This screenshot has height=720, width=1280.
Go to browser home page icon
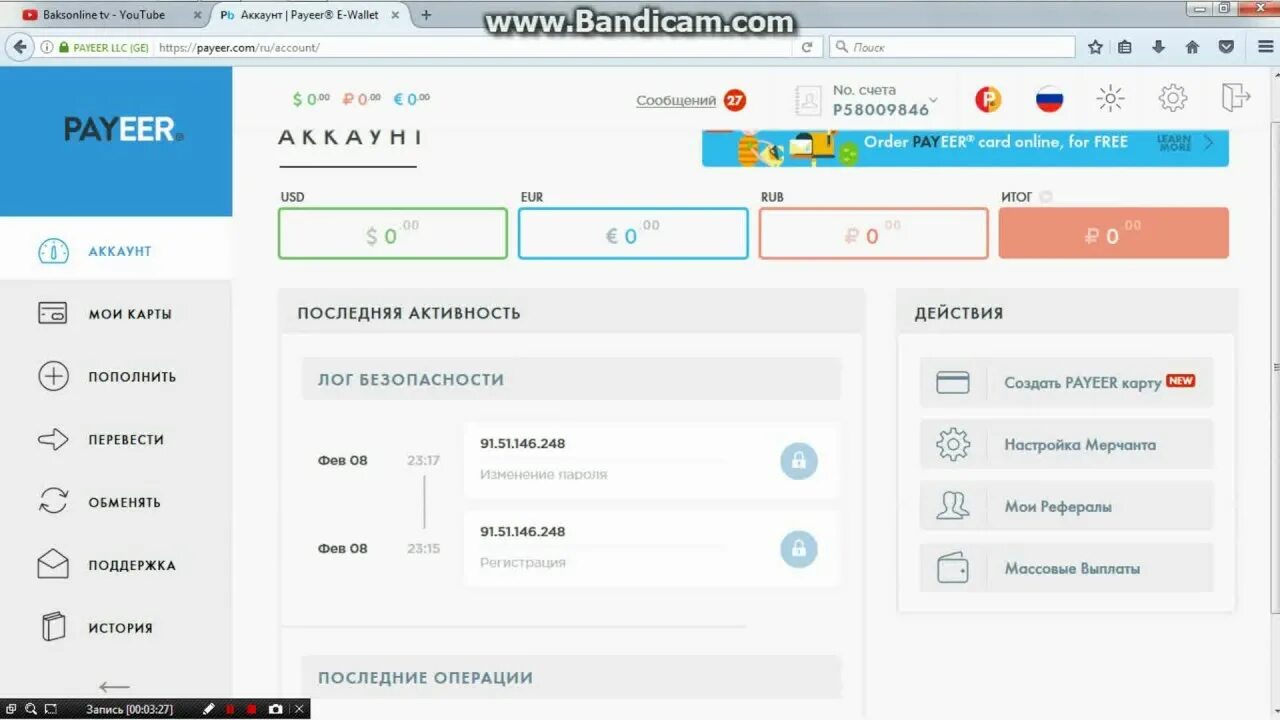(x=1192, y=47)
